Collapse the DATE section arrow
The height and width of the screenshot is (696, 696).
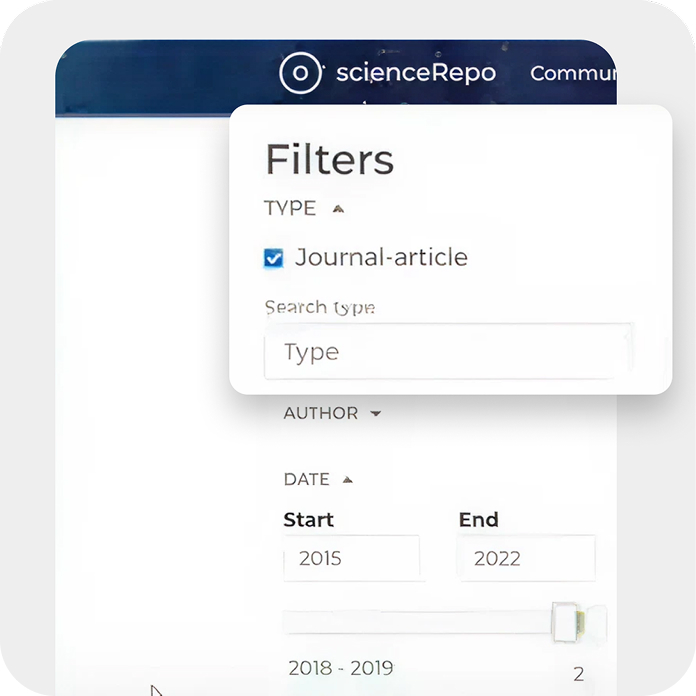[347, 480]
